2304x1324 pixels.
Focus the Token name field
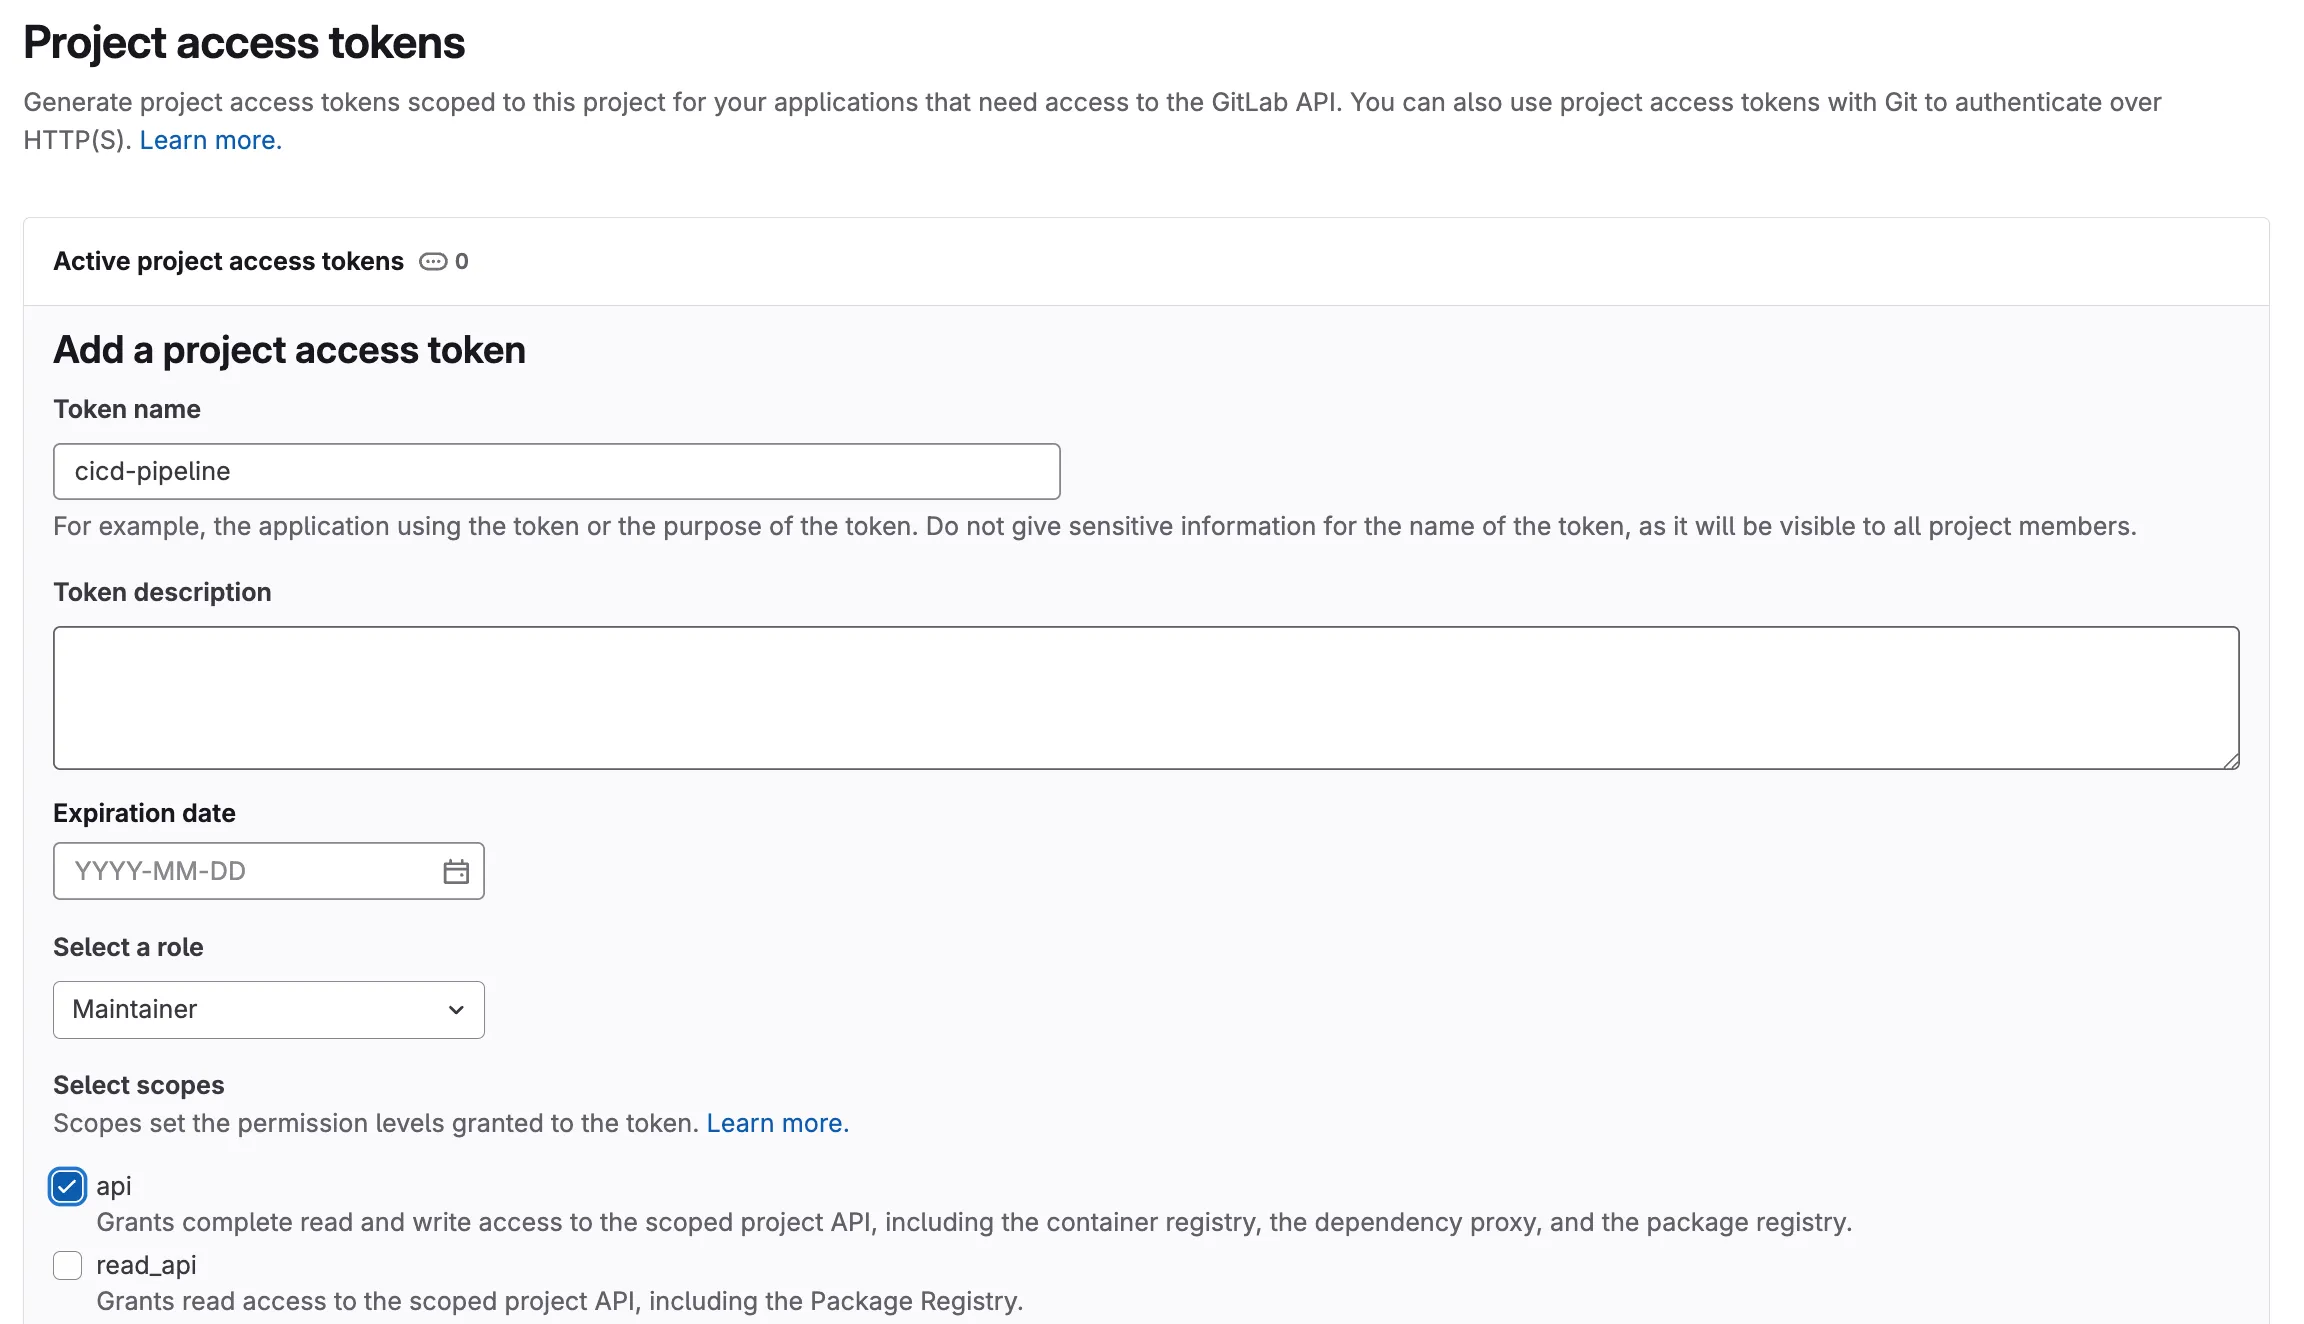coord(555,471)
